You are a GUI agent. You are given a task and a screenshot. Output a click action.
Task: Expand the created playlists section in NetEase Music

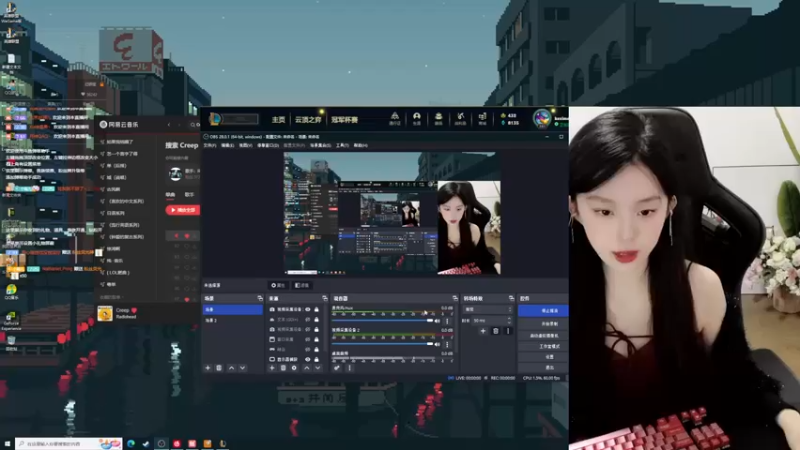point(111,297)
